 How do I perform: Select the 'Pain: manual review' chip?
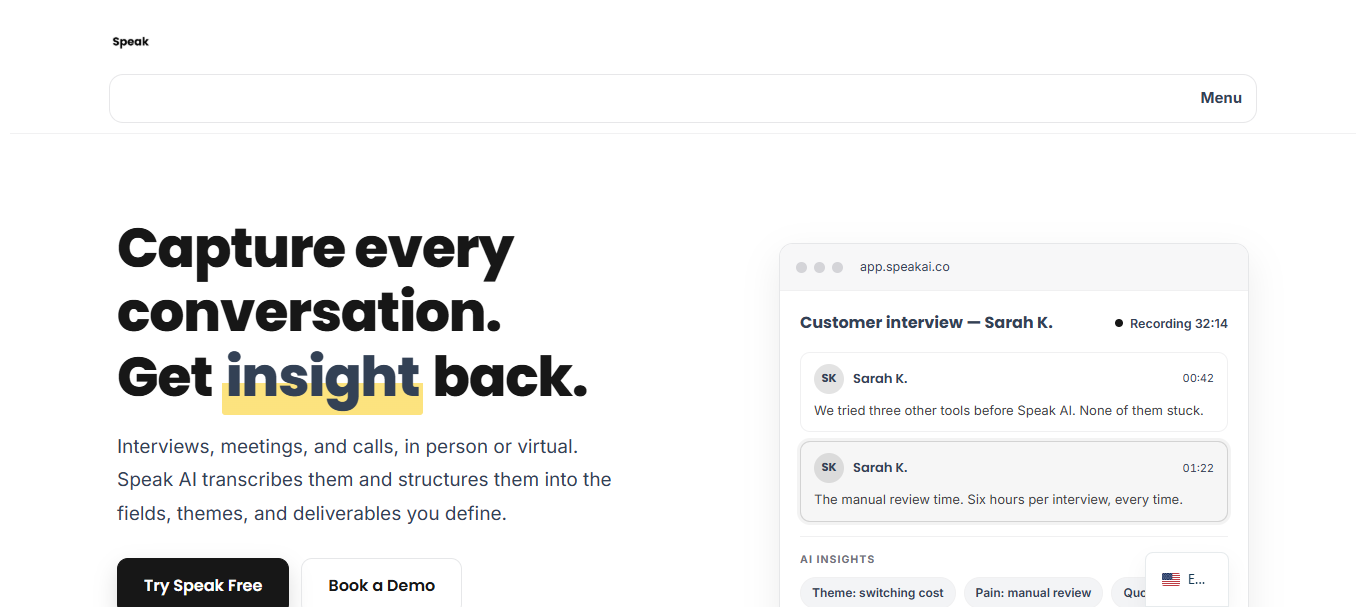[1033, 593]
